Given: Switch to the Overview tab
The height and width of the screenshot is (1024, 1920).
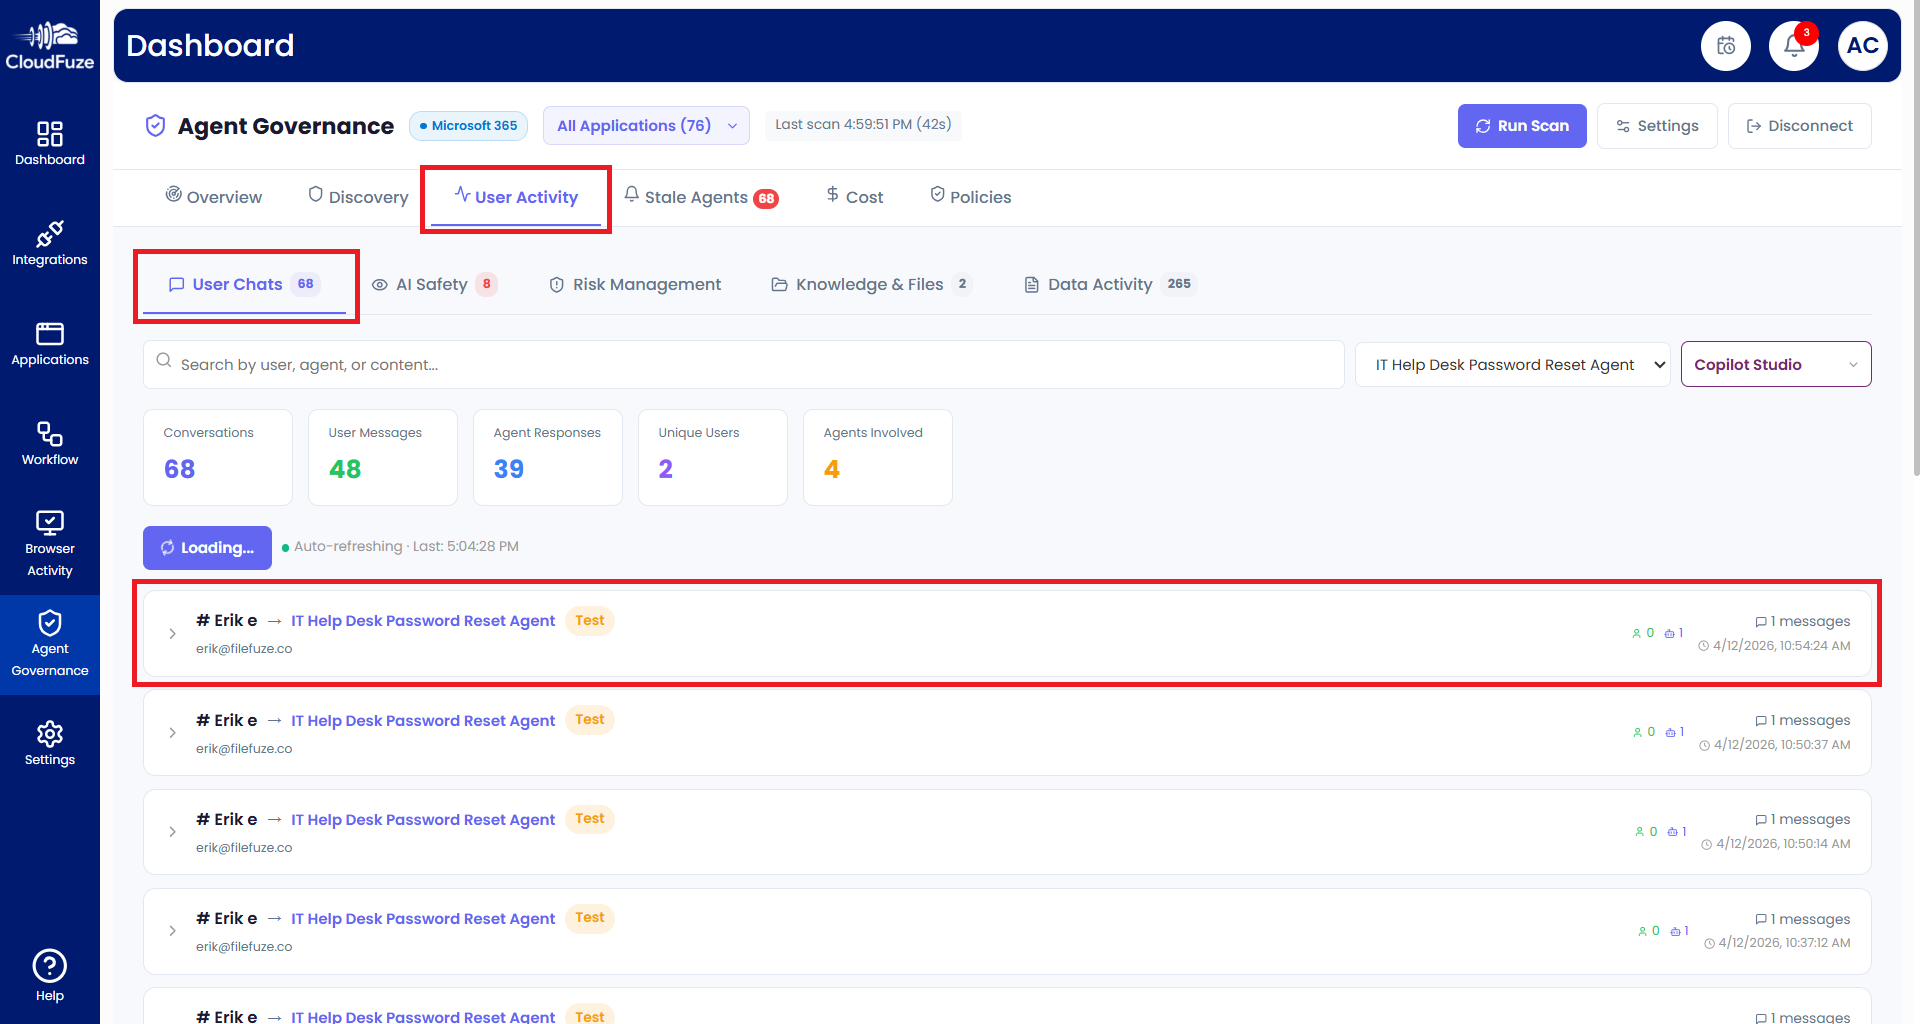Looking at the screenshot, I should pos(214,197).
